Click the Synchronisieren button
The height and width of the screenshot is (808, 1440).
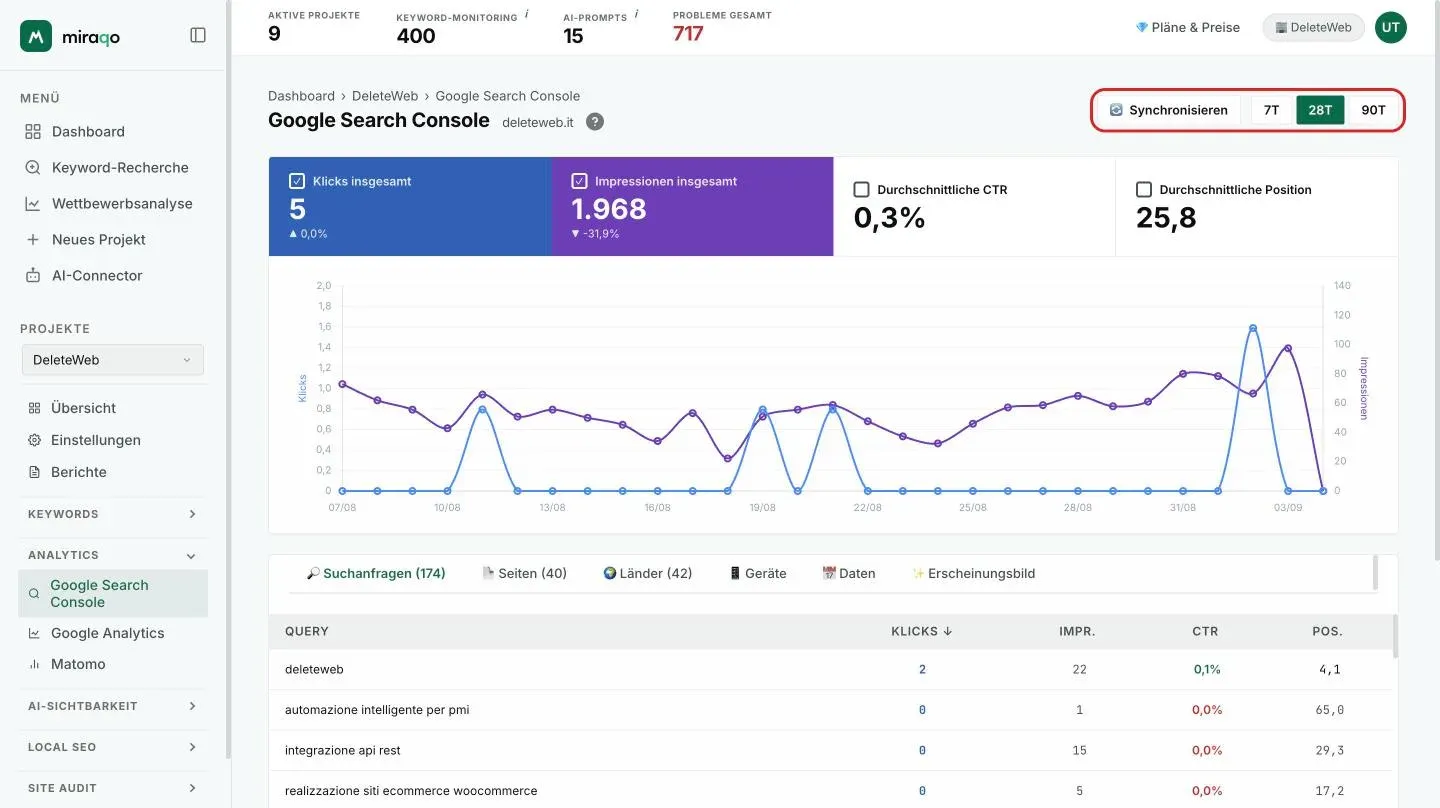[1168, 110]
